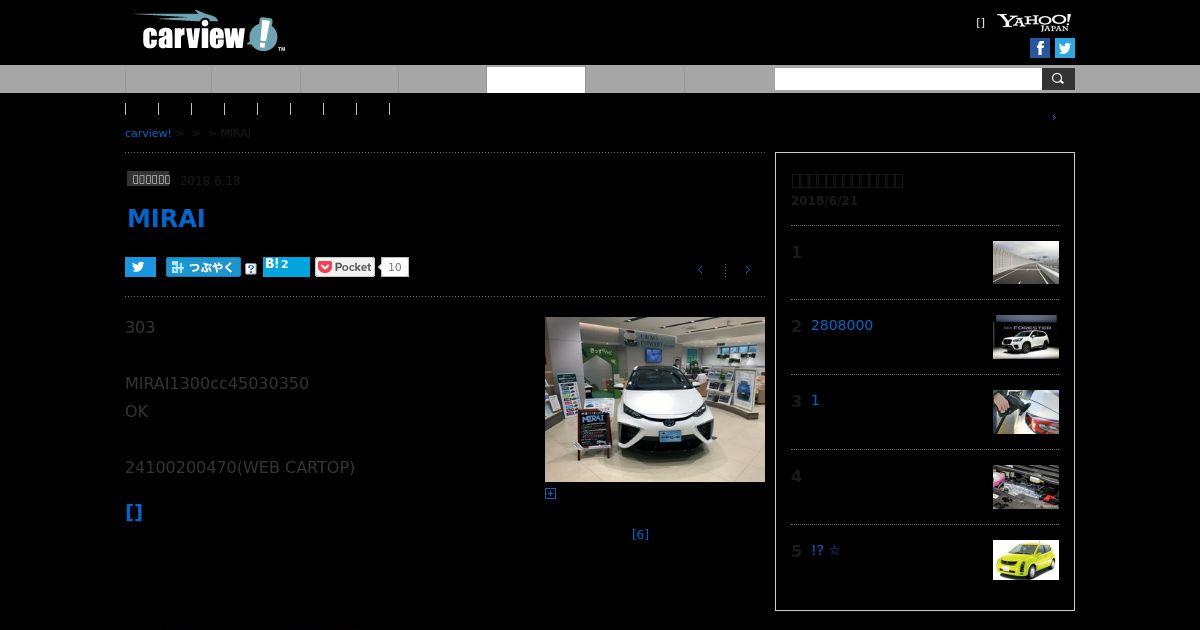The width and height of the screenshot is (1200, 630).
Task: Click the [] link beside the Yahoo logo
Action: (980, 23)
